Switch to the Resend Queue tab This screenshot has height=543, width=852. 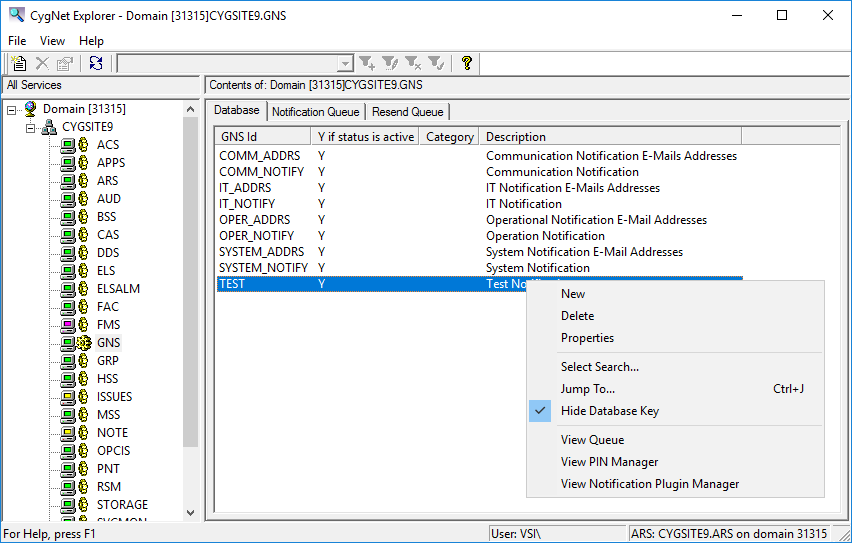408,112
